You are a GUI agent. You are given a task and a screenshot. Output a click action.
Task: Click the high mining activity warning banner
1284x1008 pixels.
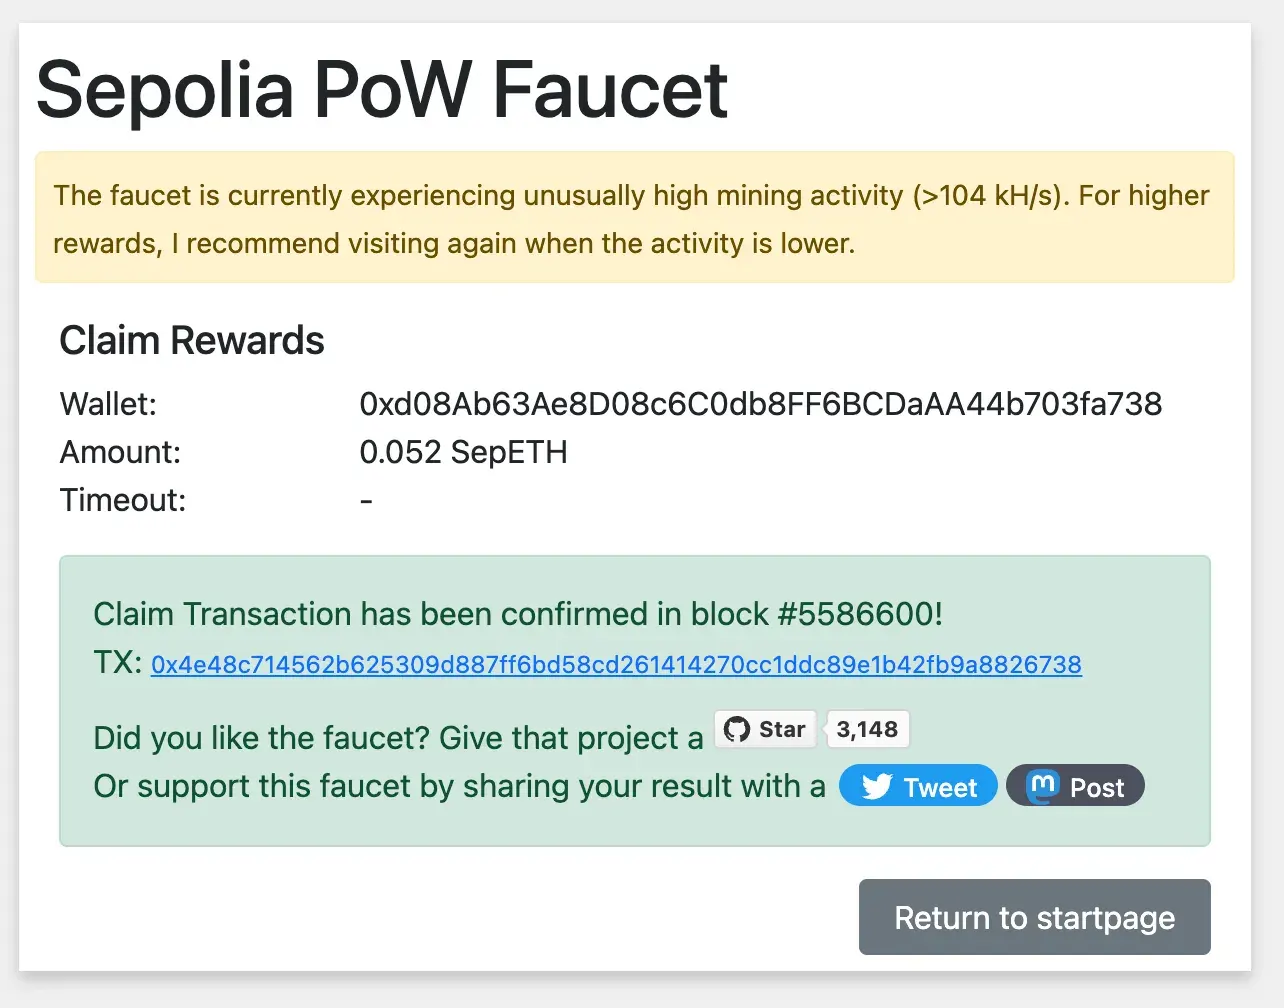pos(634,218)
